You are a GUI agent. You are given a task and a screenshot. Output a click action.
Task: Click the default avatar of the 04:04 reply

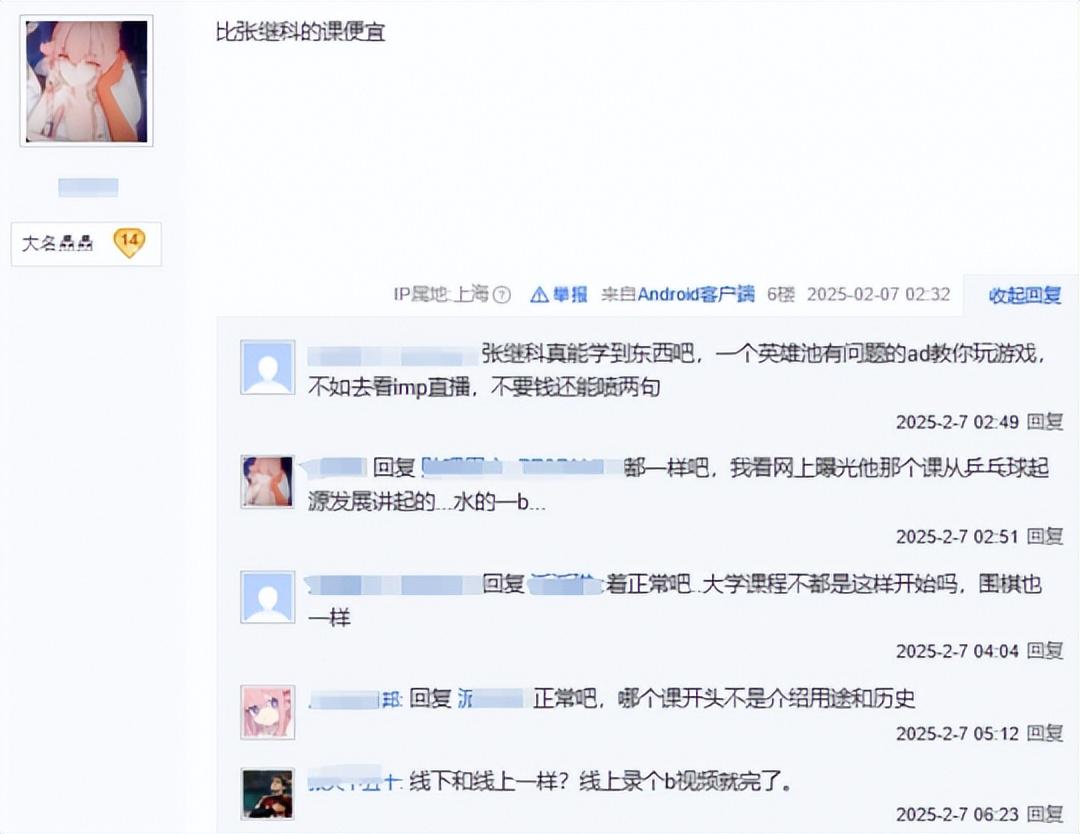pyautogui.click(x=267, y=597)
